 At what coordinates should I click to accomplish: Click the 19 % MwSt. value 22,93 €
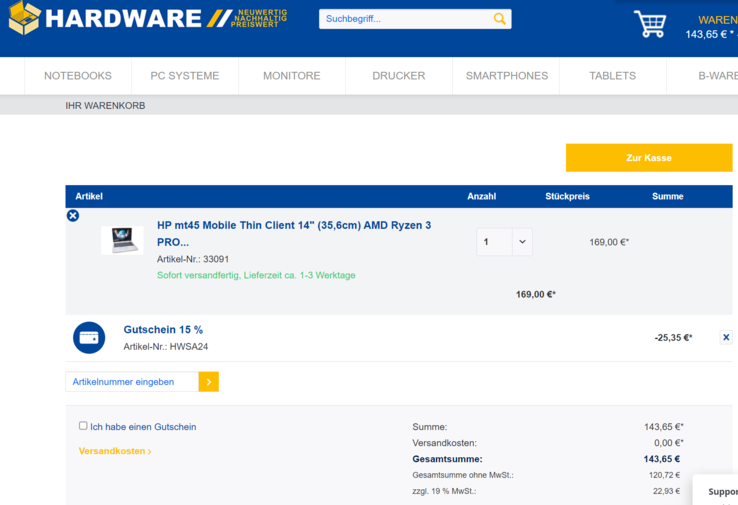tap(666, 491)
